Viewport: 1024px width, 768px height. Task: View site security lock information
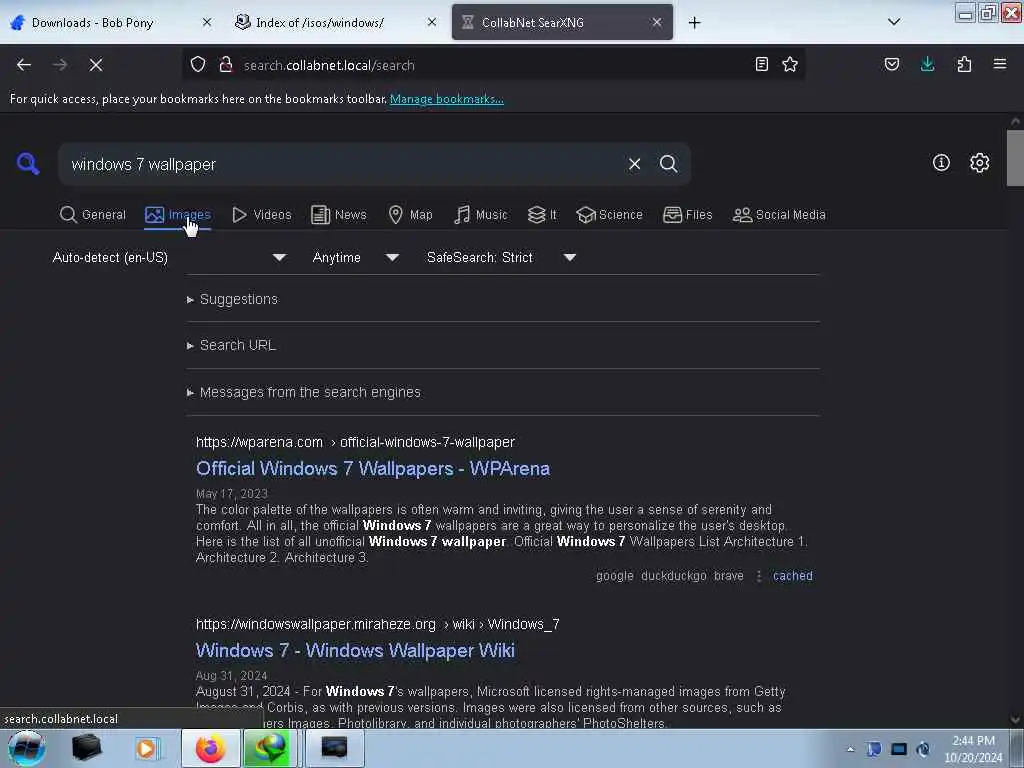click(x=226, y=65)
